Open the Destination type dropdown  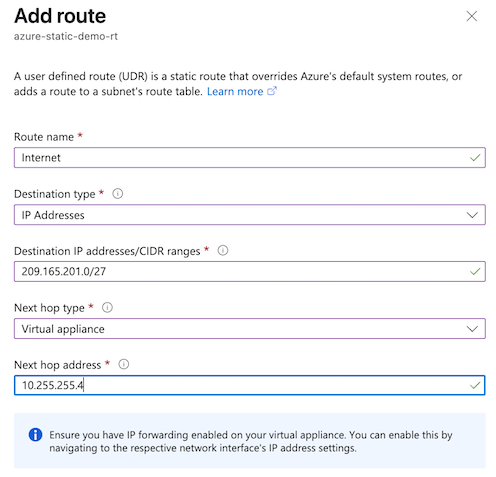click(x=250, y=215)
